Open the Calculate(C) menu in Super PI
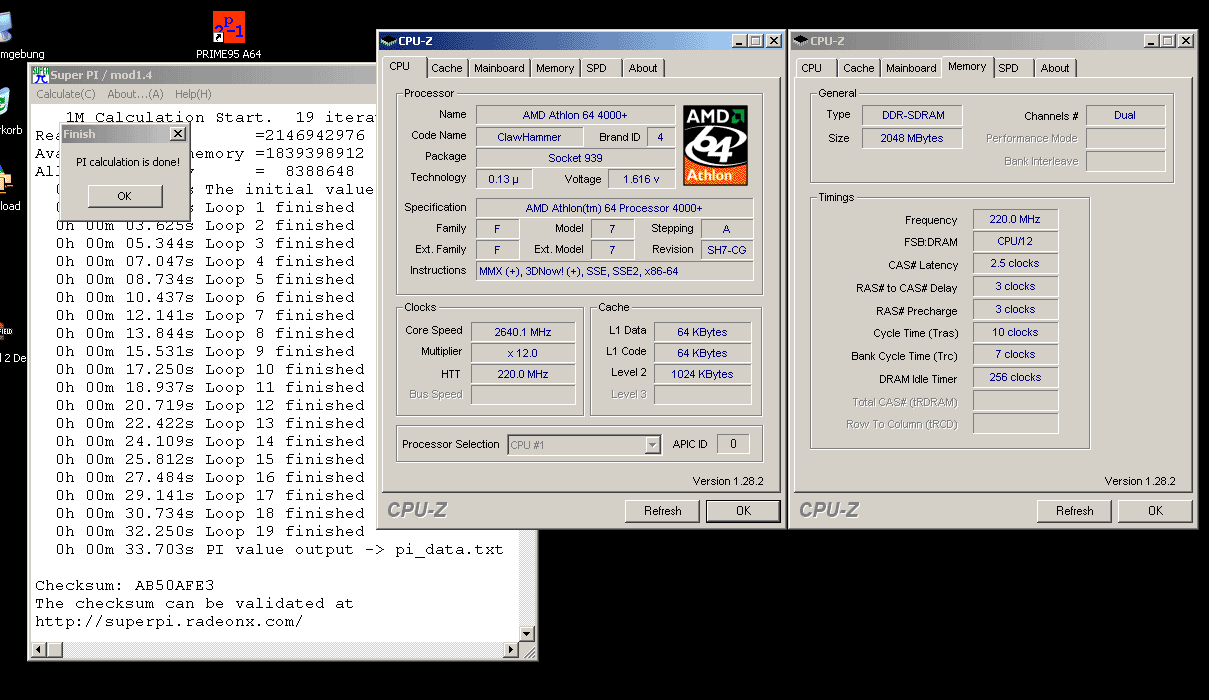The image size is (1209, 700). pos(66,94)
